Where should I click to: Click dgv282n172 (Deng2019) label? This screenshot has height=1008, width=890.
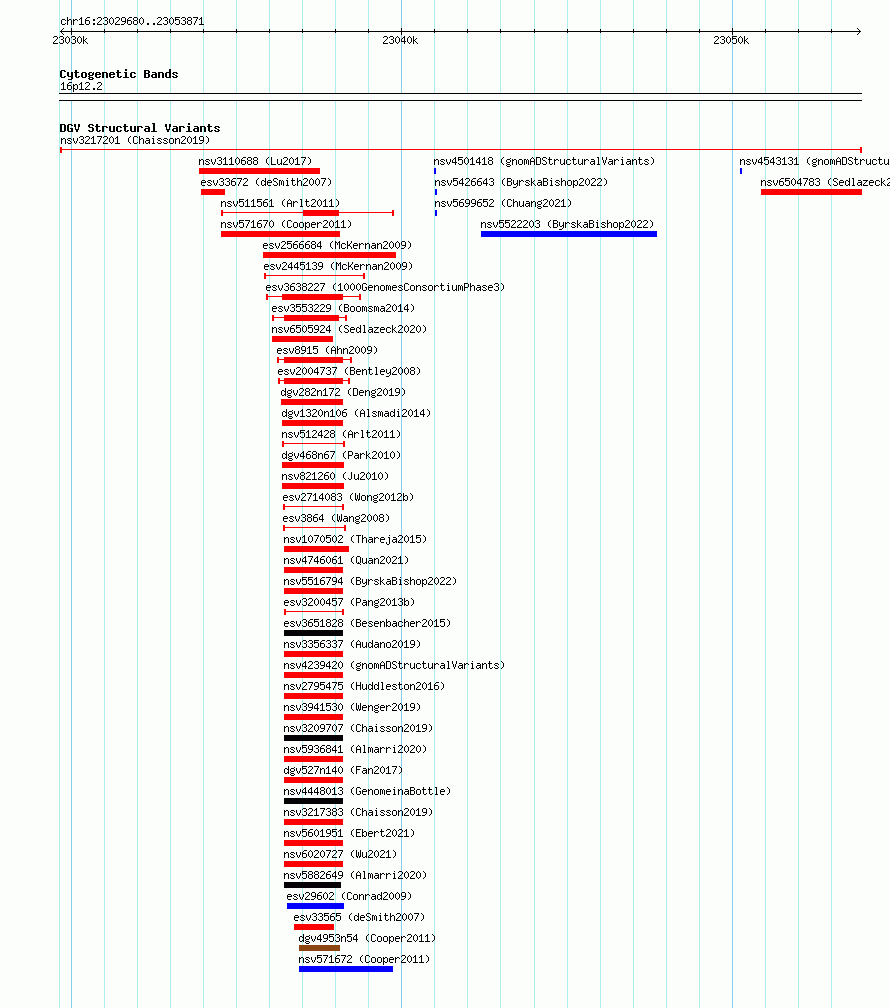[343, 392]
